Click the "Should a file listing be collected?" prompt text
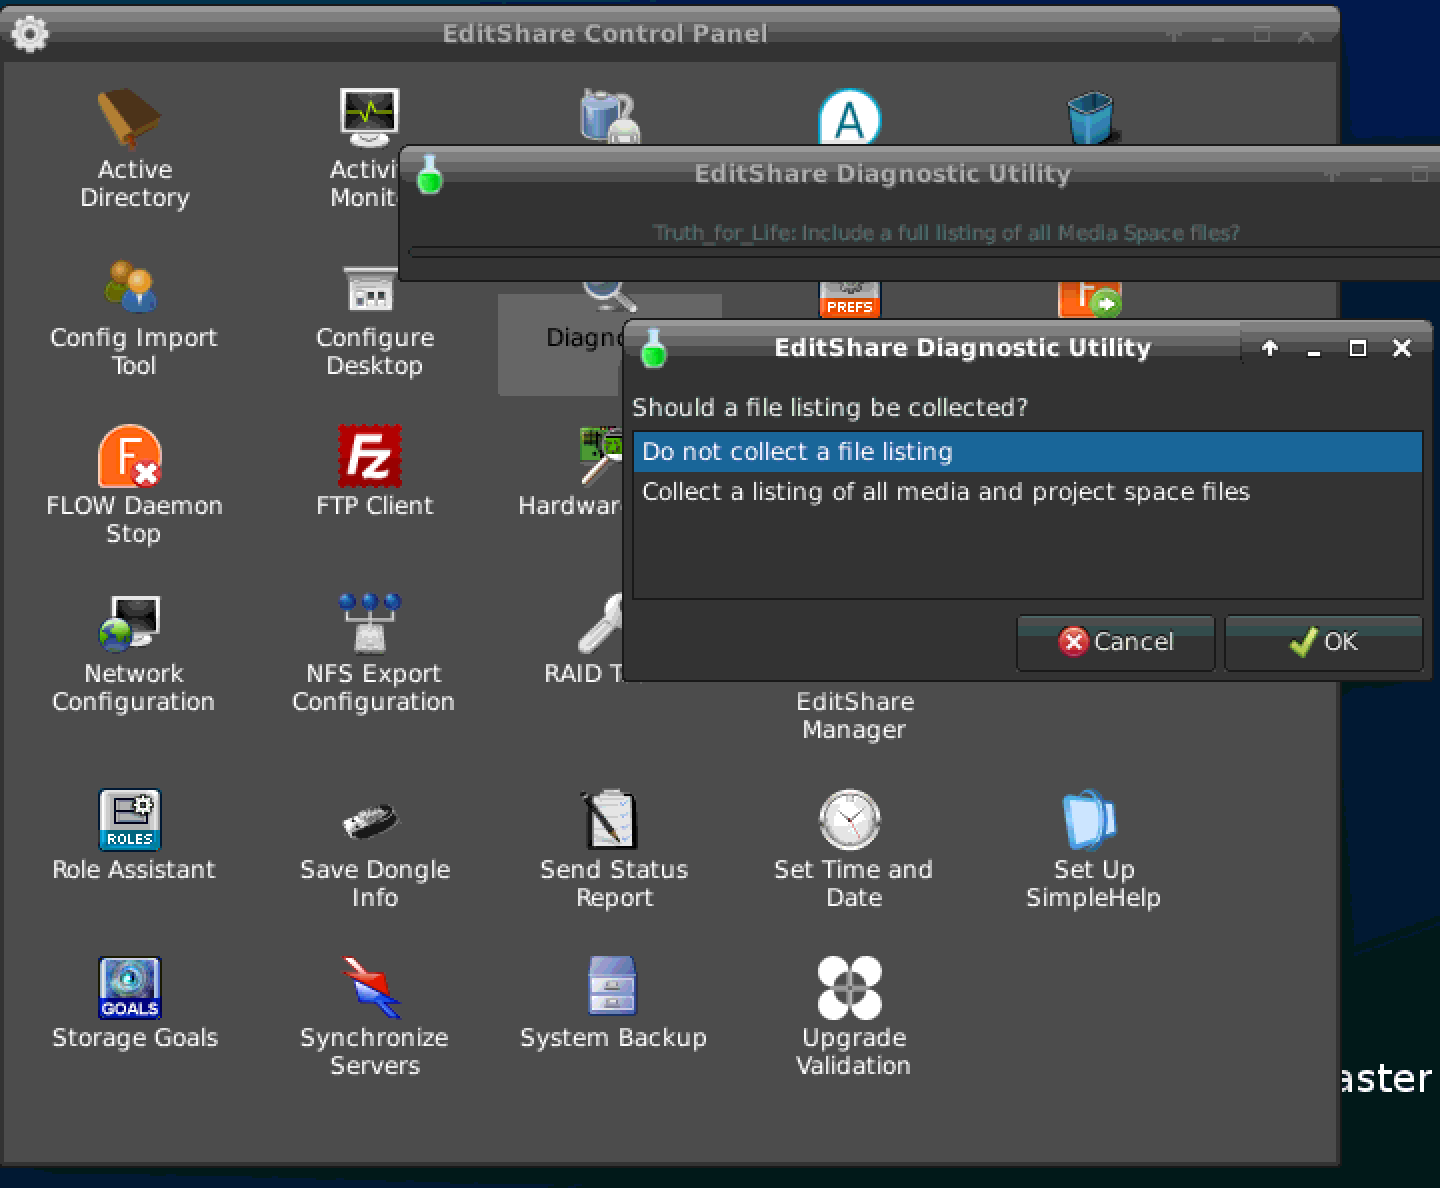The width and height of the screenshot is (1440, 1188). [830, 408]
